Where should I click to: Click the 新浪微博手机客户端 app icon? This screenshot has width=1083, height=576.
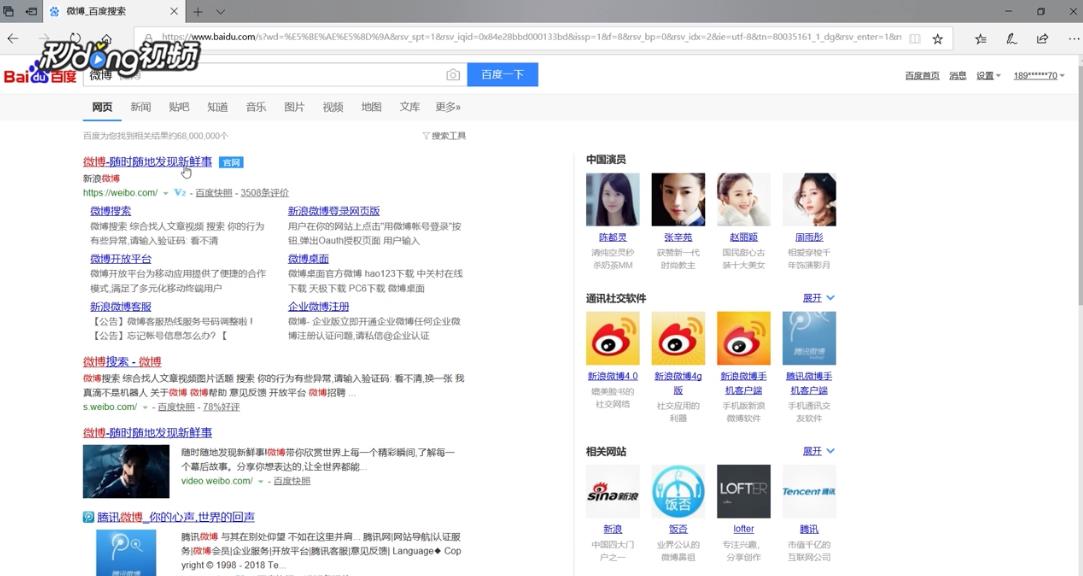(x=744, y=338)
